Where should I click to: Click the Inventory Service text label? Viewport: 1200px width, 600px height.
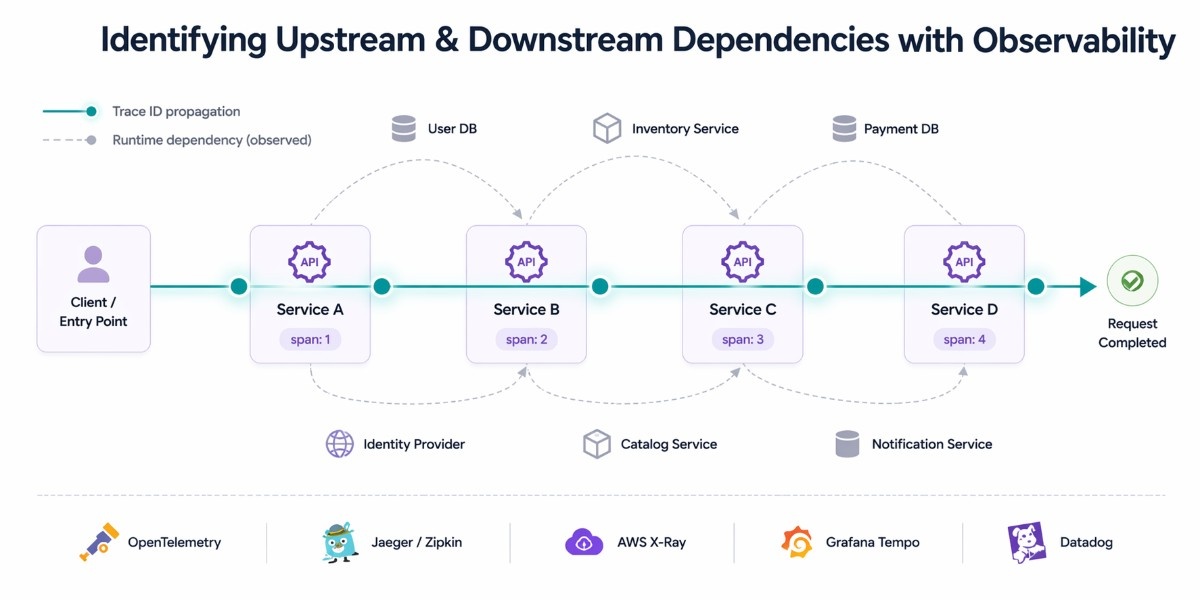click(685, 129)
